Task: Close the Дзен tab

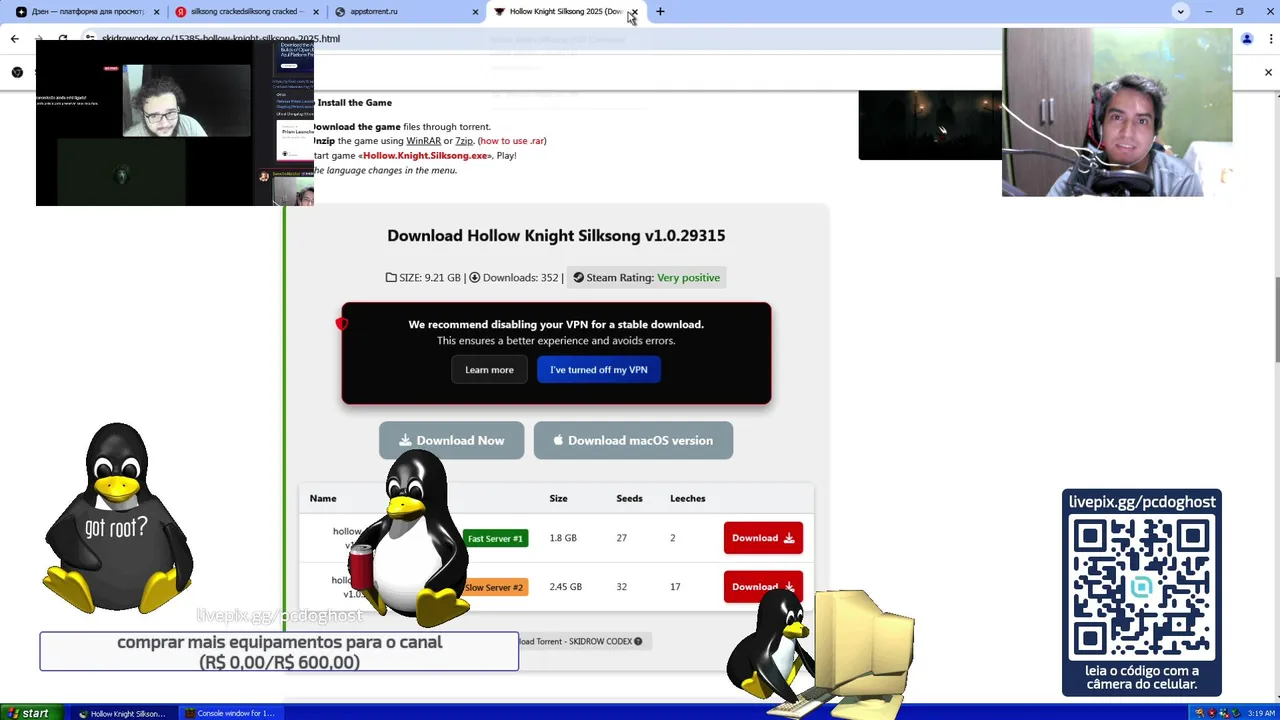Action: (x=155, y=12)
